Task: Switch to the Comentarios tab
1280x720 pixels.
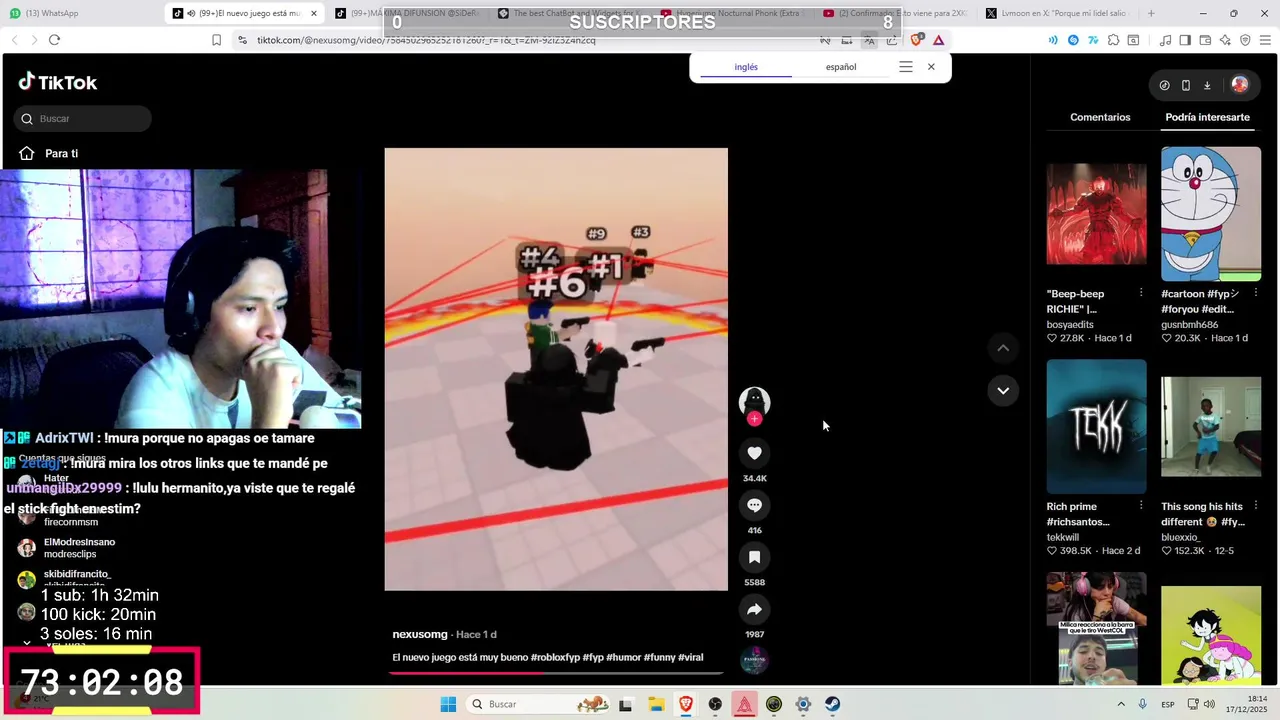Action: tap(1100, 117)
